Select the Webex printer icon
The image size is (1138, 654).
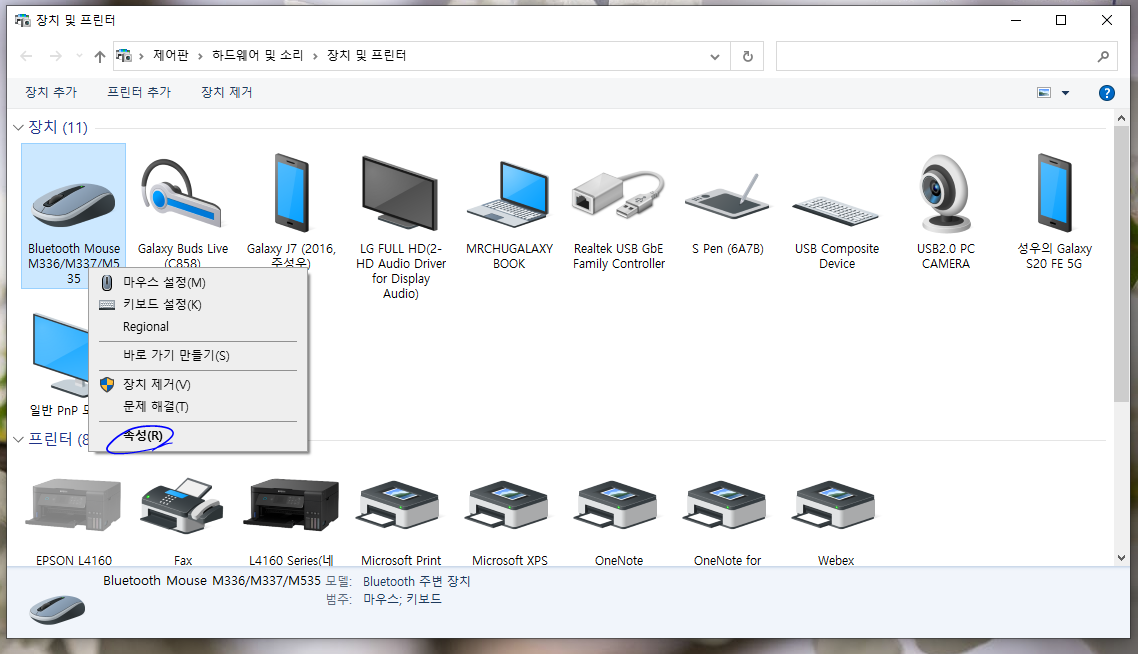835,505
